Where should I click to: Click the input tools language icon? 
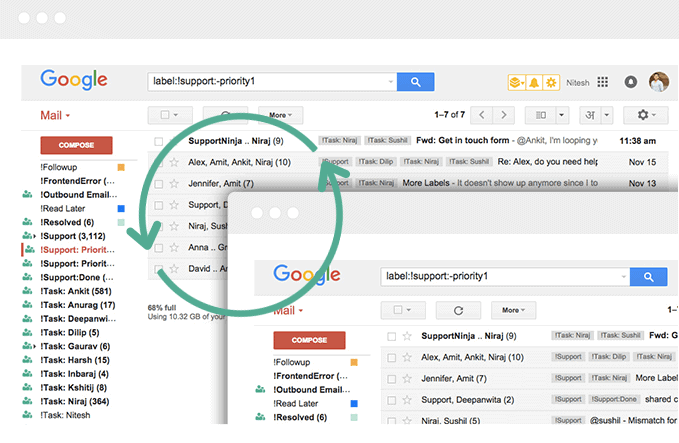pyautogui.click(x=590, y=115)
